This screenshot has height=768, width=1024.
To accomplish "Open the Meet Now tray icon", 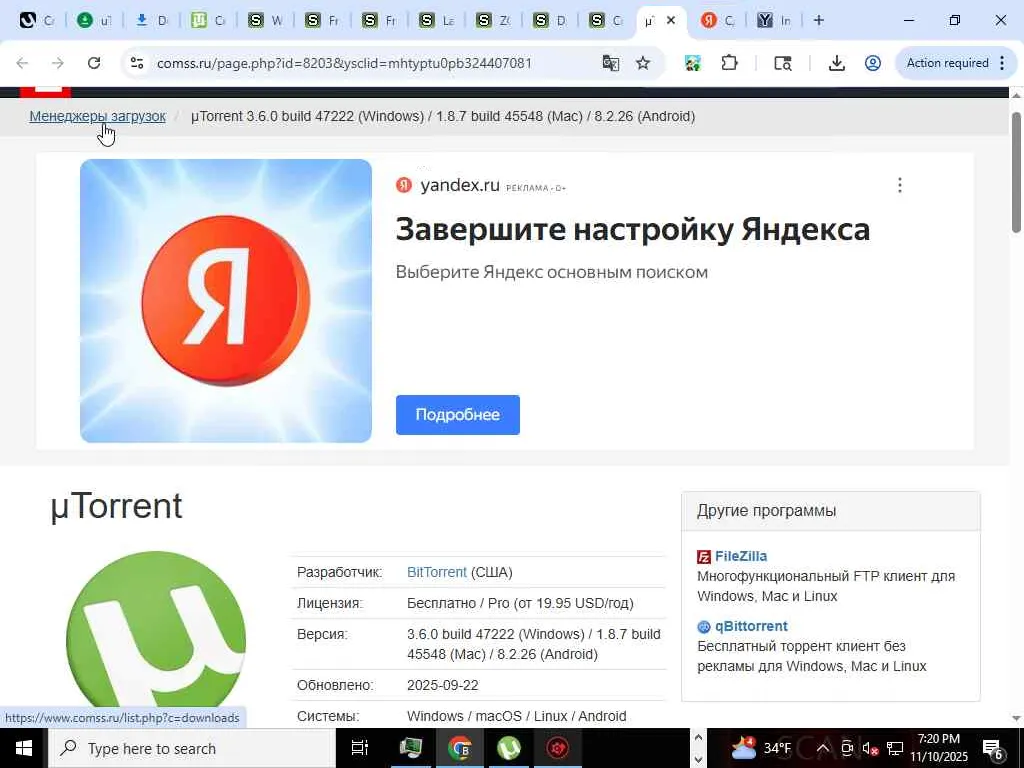I will [847, 748].
